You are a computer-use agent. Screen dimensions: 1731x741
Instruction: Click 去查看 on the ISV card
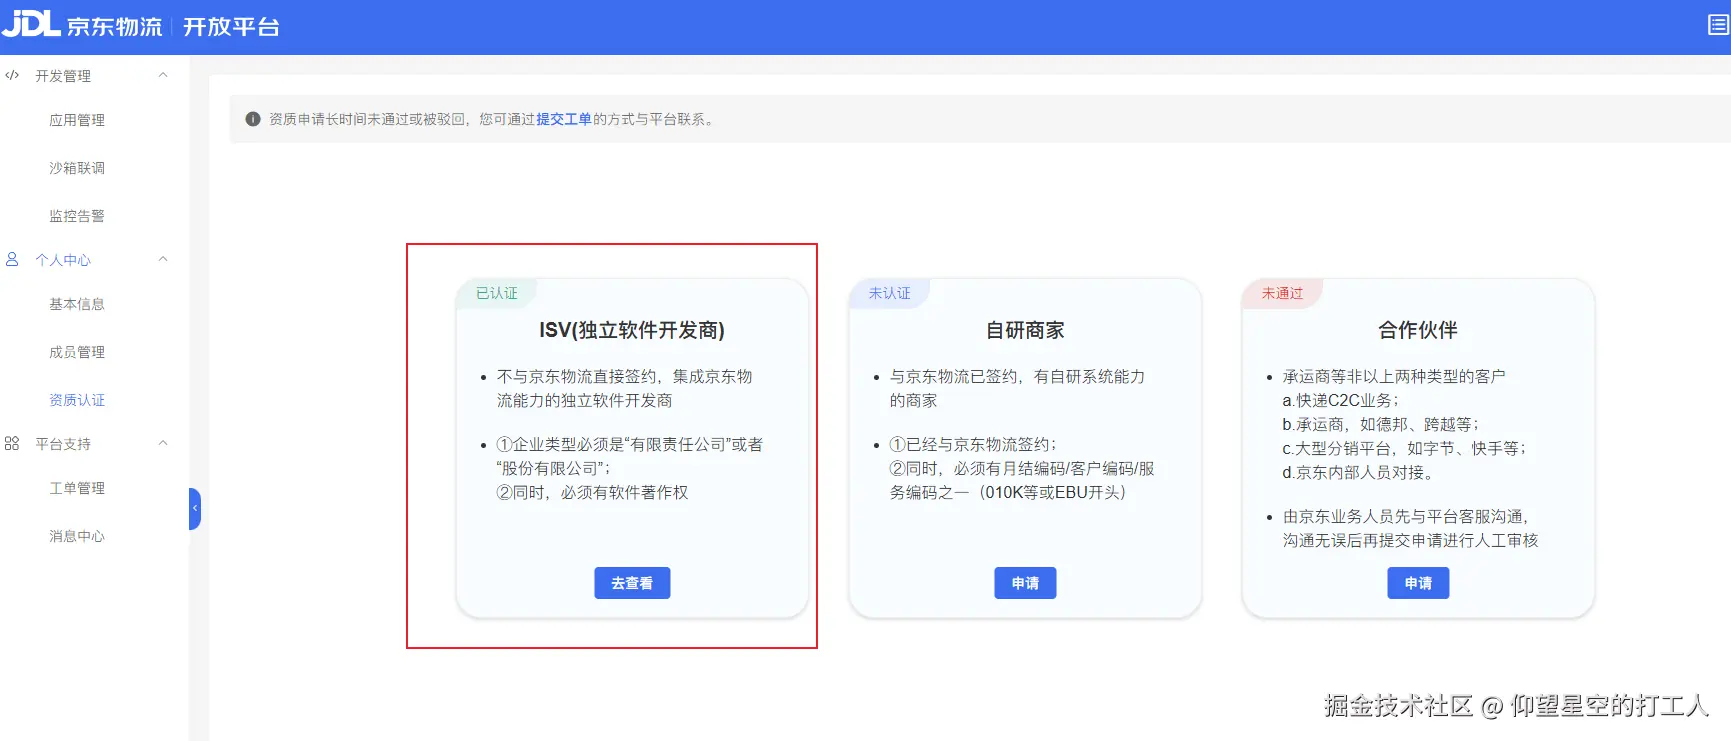pyautogui.click(x=632, y=583)
